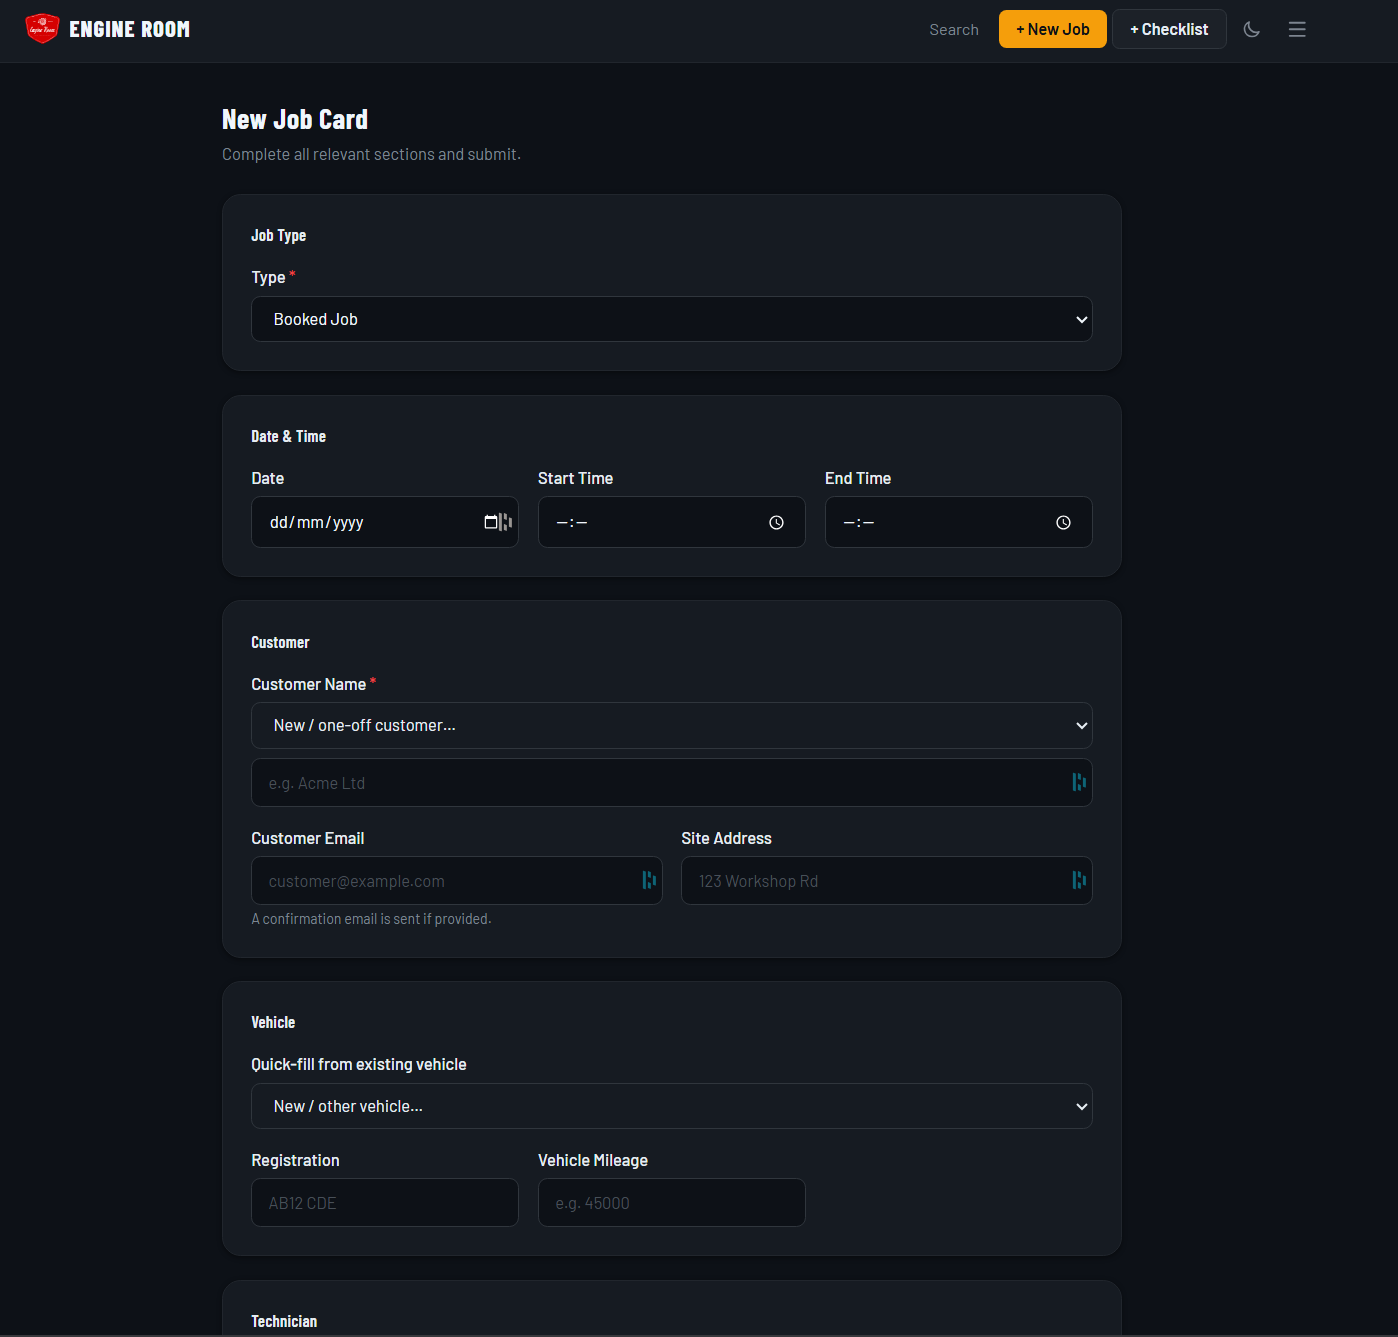The width and height of the screenshot is (1398, 1337).
Task: Click the Search link in the header
Action: (x=953, y=30)
